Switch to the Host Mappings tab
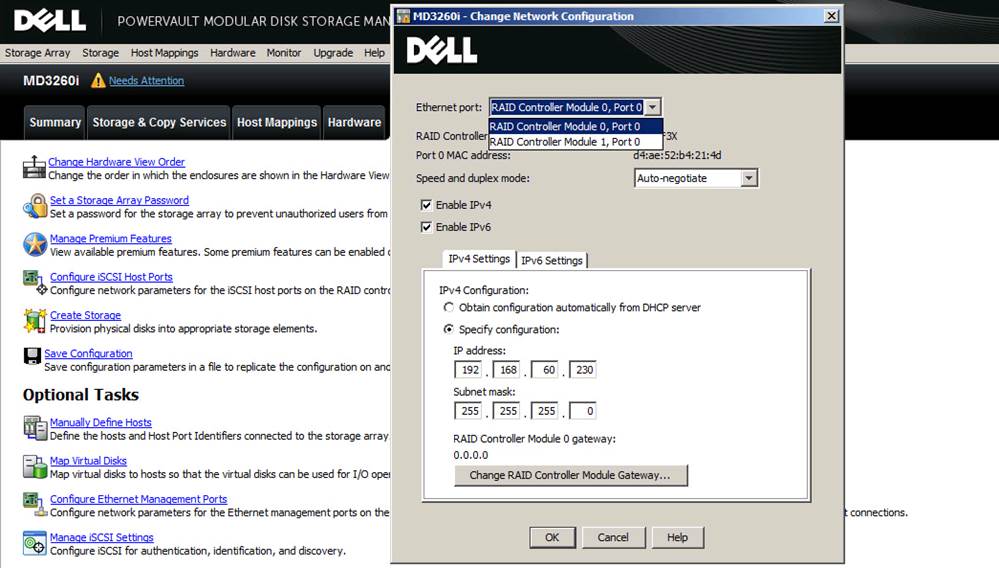 [x=277, y=122]
